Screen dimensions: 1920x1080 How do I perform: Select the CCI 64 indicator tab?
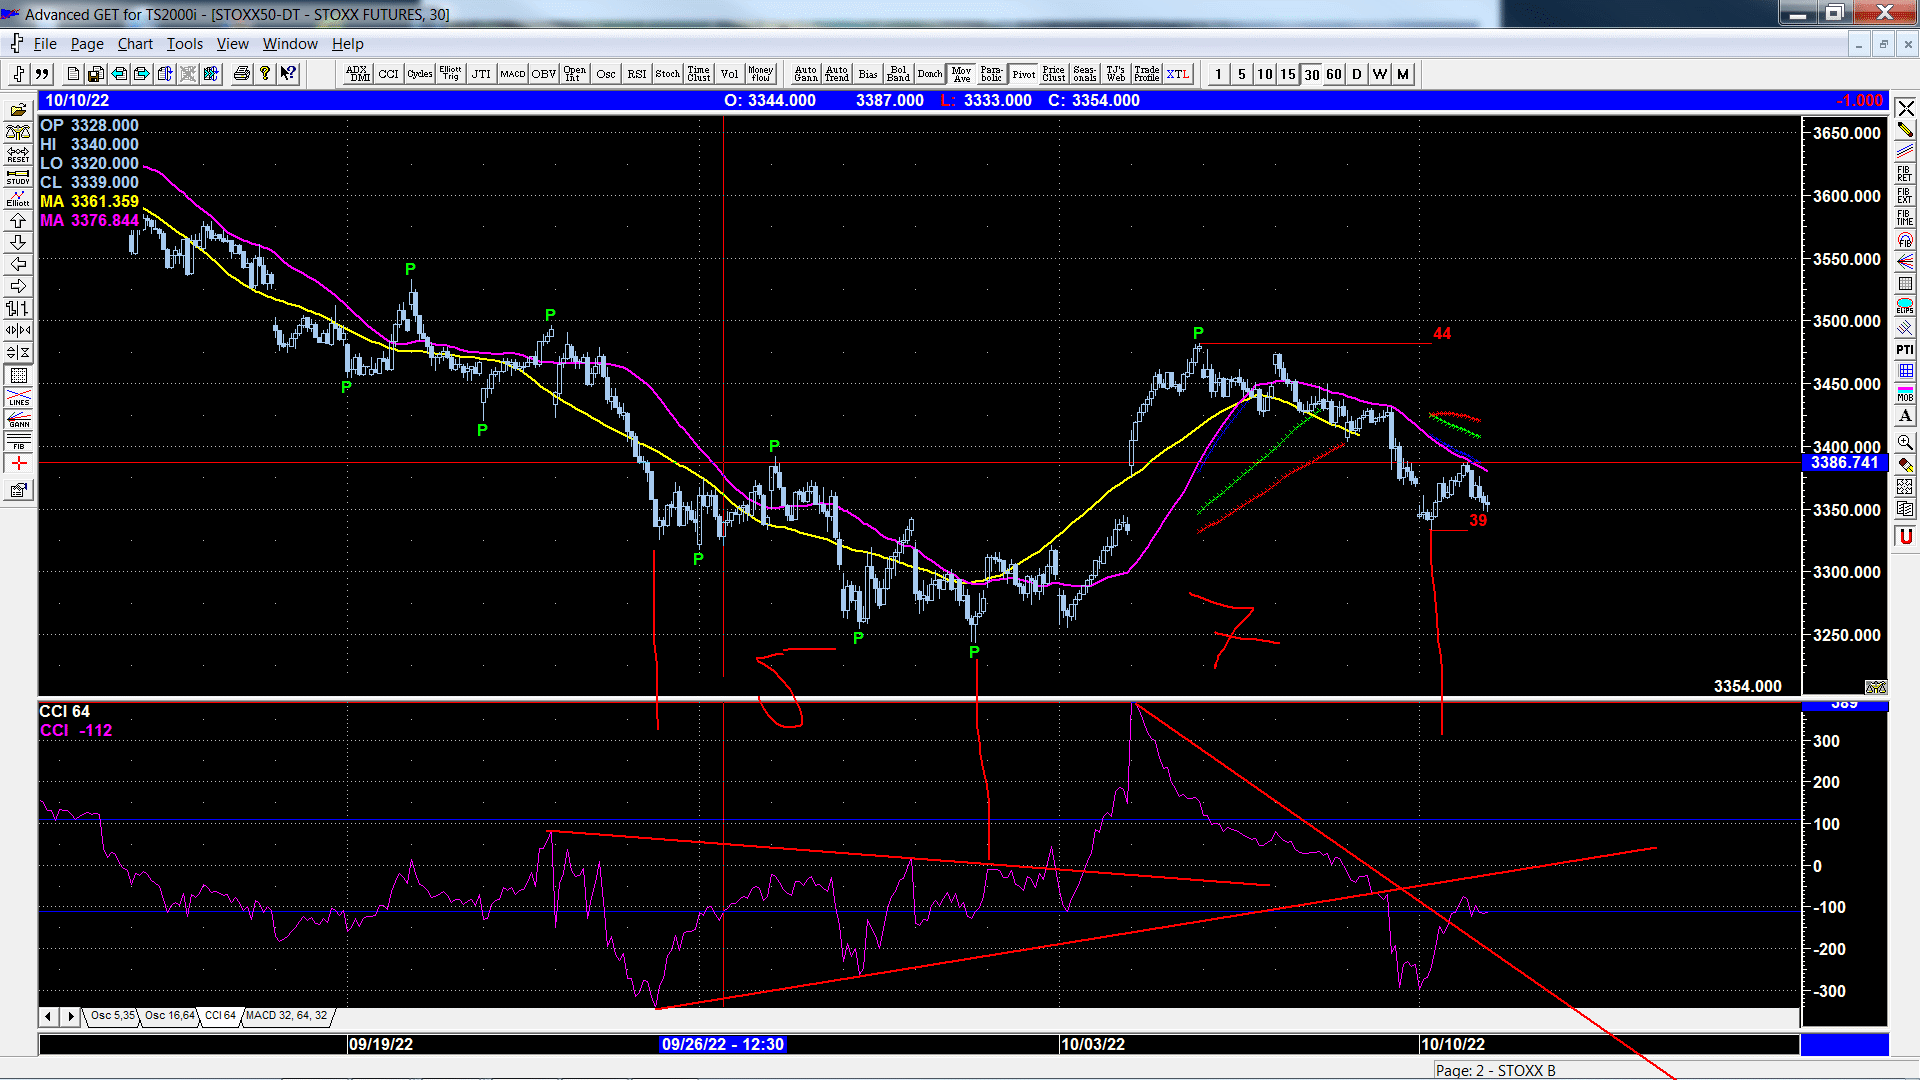point(220,1016)
